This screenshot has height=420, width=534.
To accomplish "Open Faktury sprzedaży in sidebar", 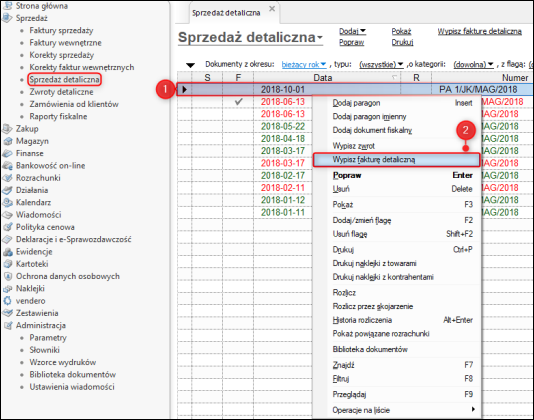I will [x=61, y=30].
